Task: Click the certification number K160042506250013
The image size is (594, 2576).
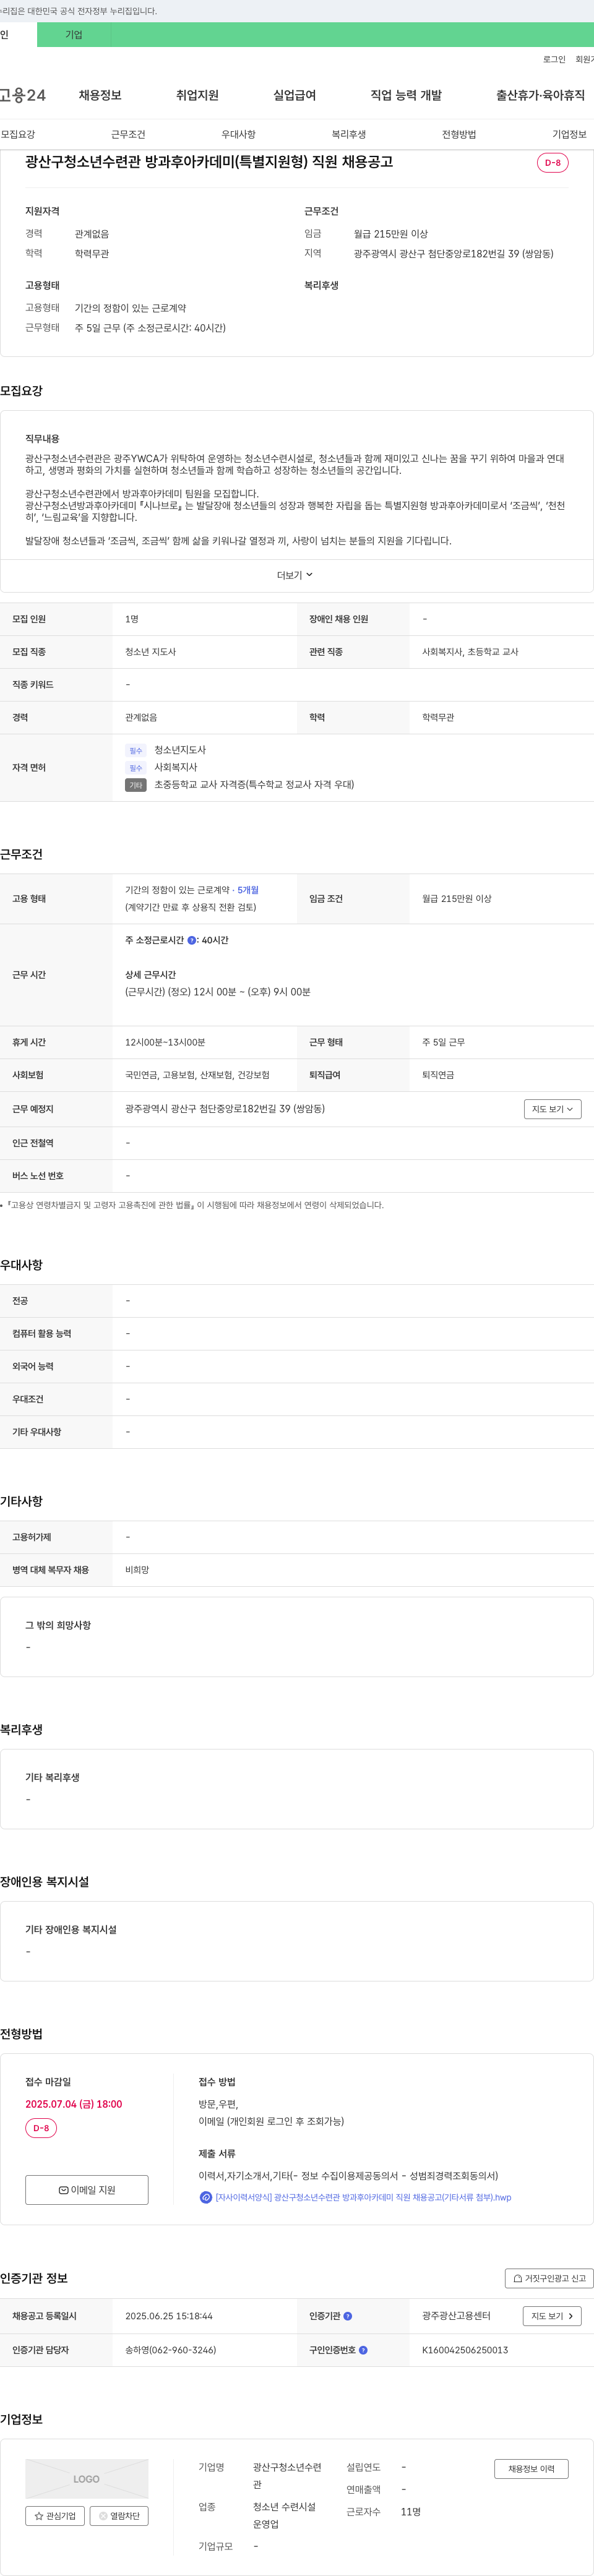Action: (x=465, y=2350)
